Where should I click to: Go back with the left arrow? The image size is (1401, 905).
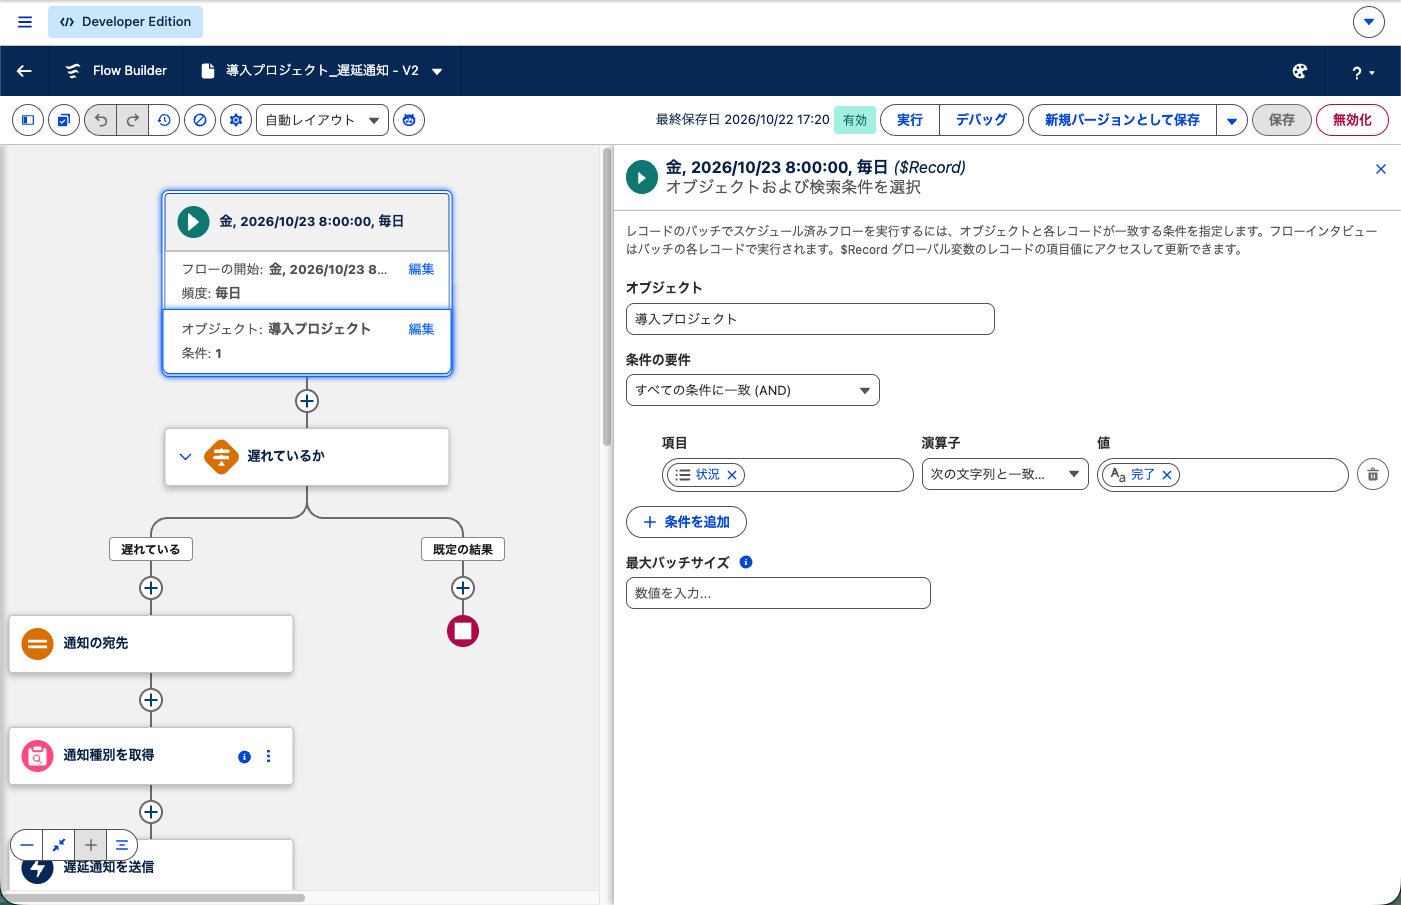(x=24, y=71)
